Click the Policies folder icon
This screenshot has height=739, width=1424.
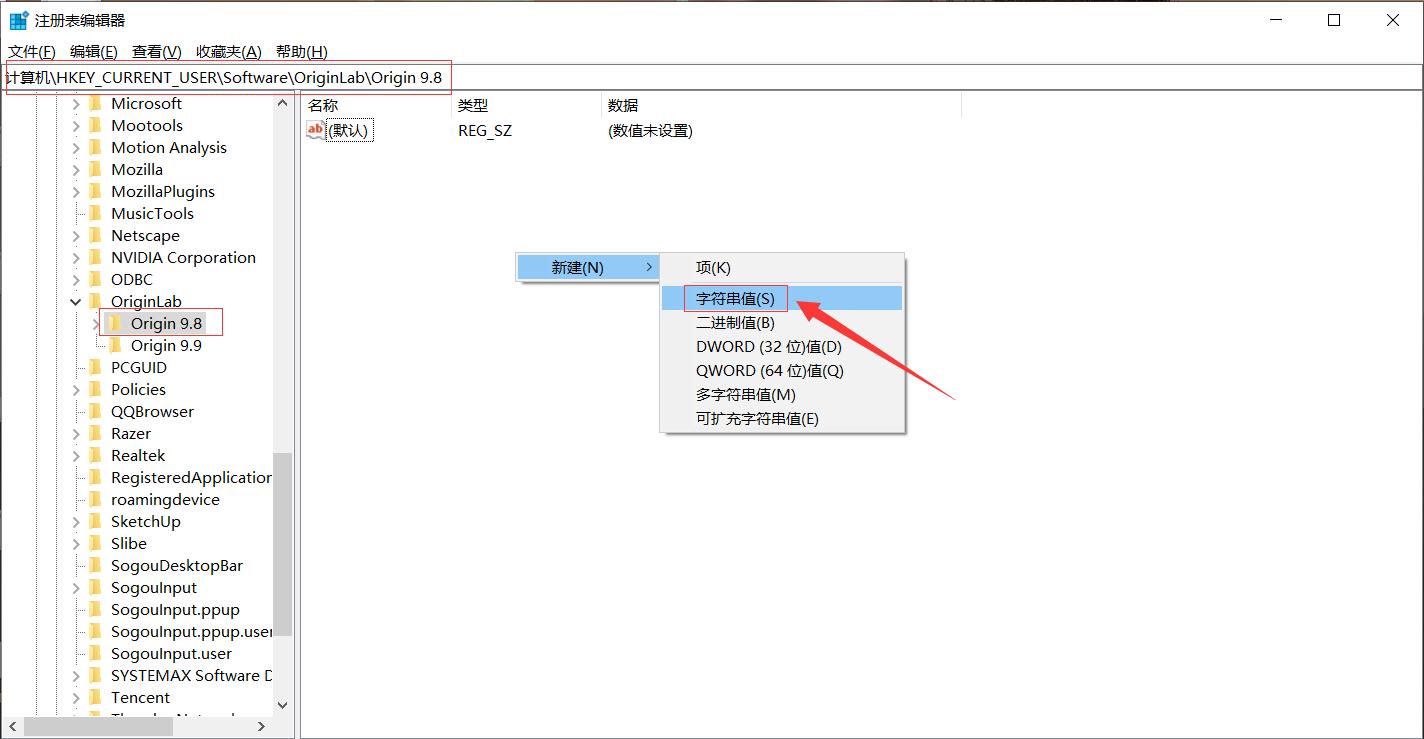coord(96,390)
